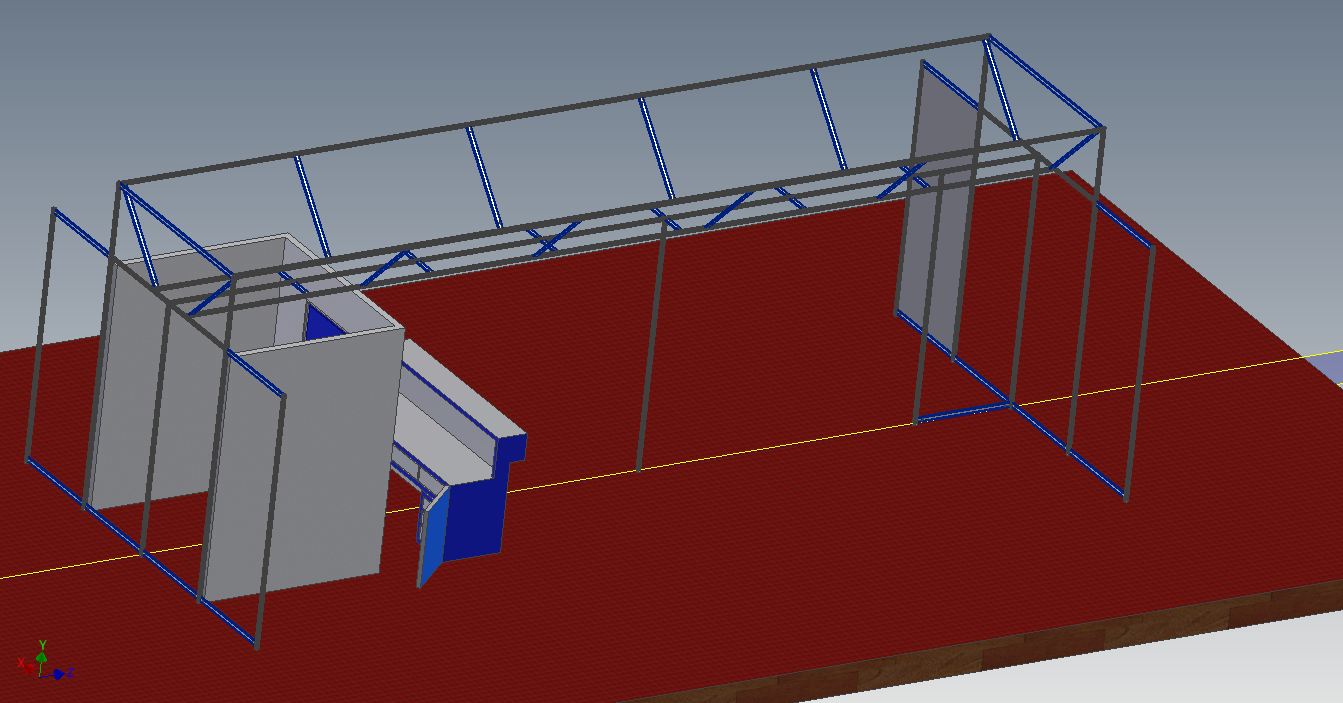Select the blue reception counter front
This screenshot has height=703, width=1343.
click(475, 510)
